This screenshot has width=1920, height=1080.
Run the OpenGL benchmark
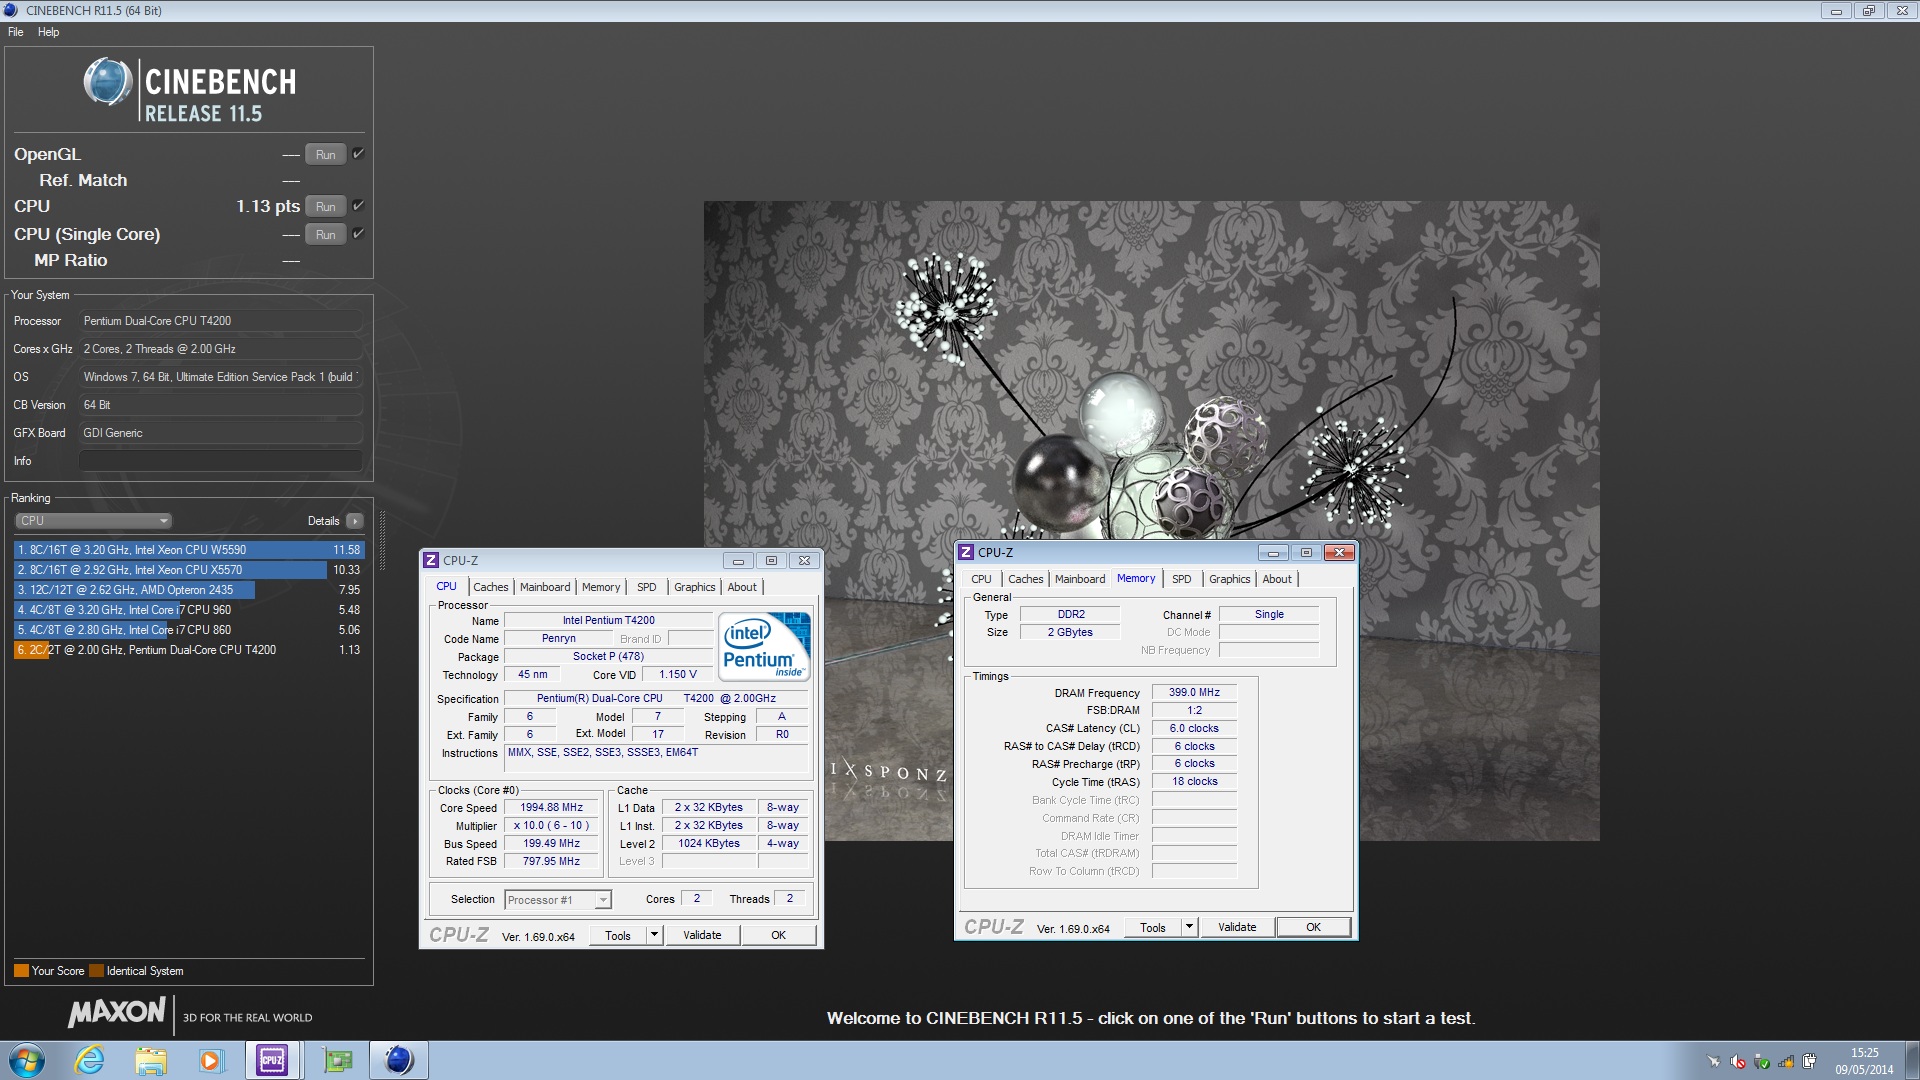[326, 154]
